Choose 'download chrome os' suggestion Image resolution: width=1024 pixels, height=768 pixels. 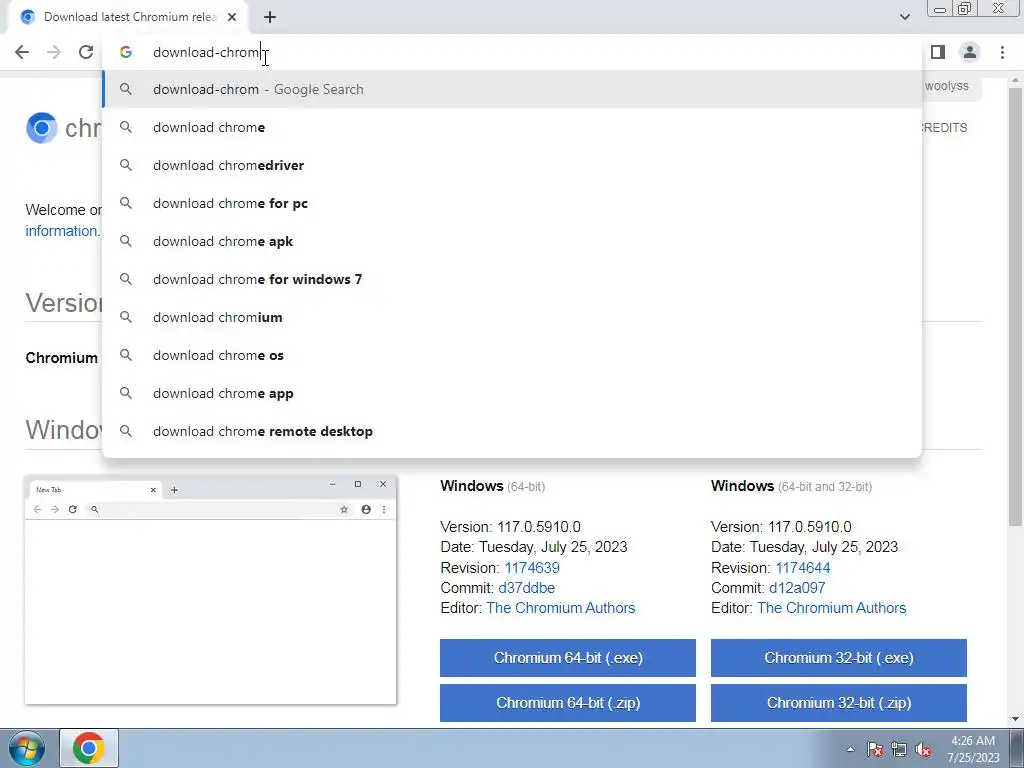tap(512, 355)
